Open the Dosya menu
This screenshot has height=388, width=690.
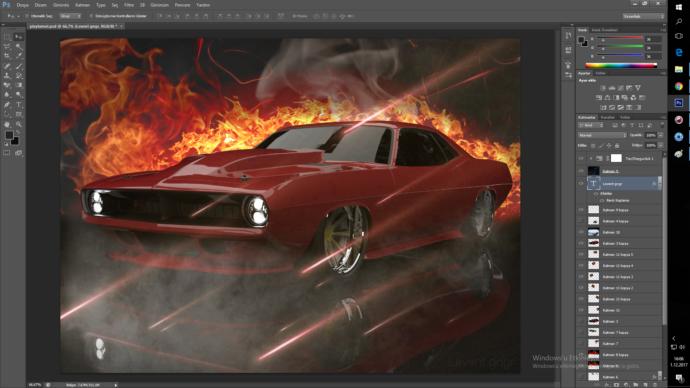click(x=22, y=5)
